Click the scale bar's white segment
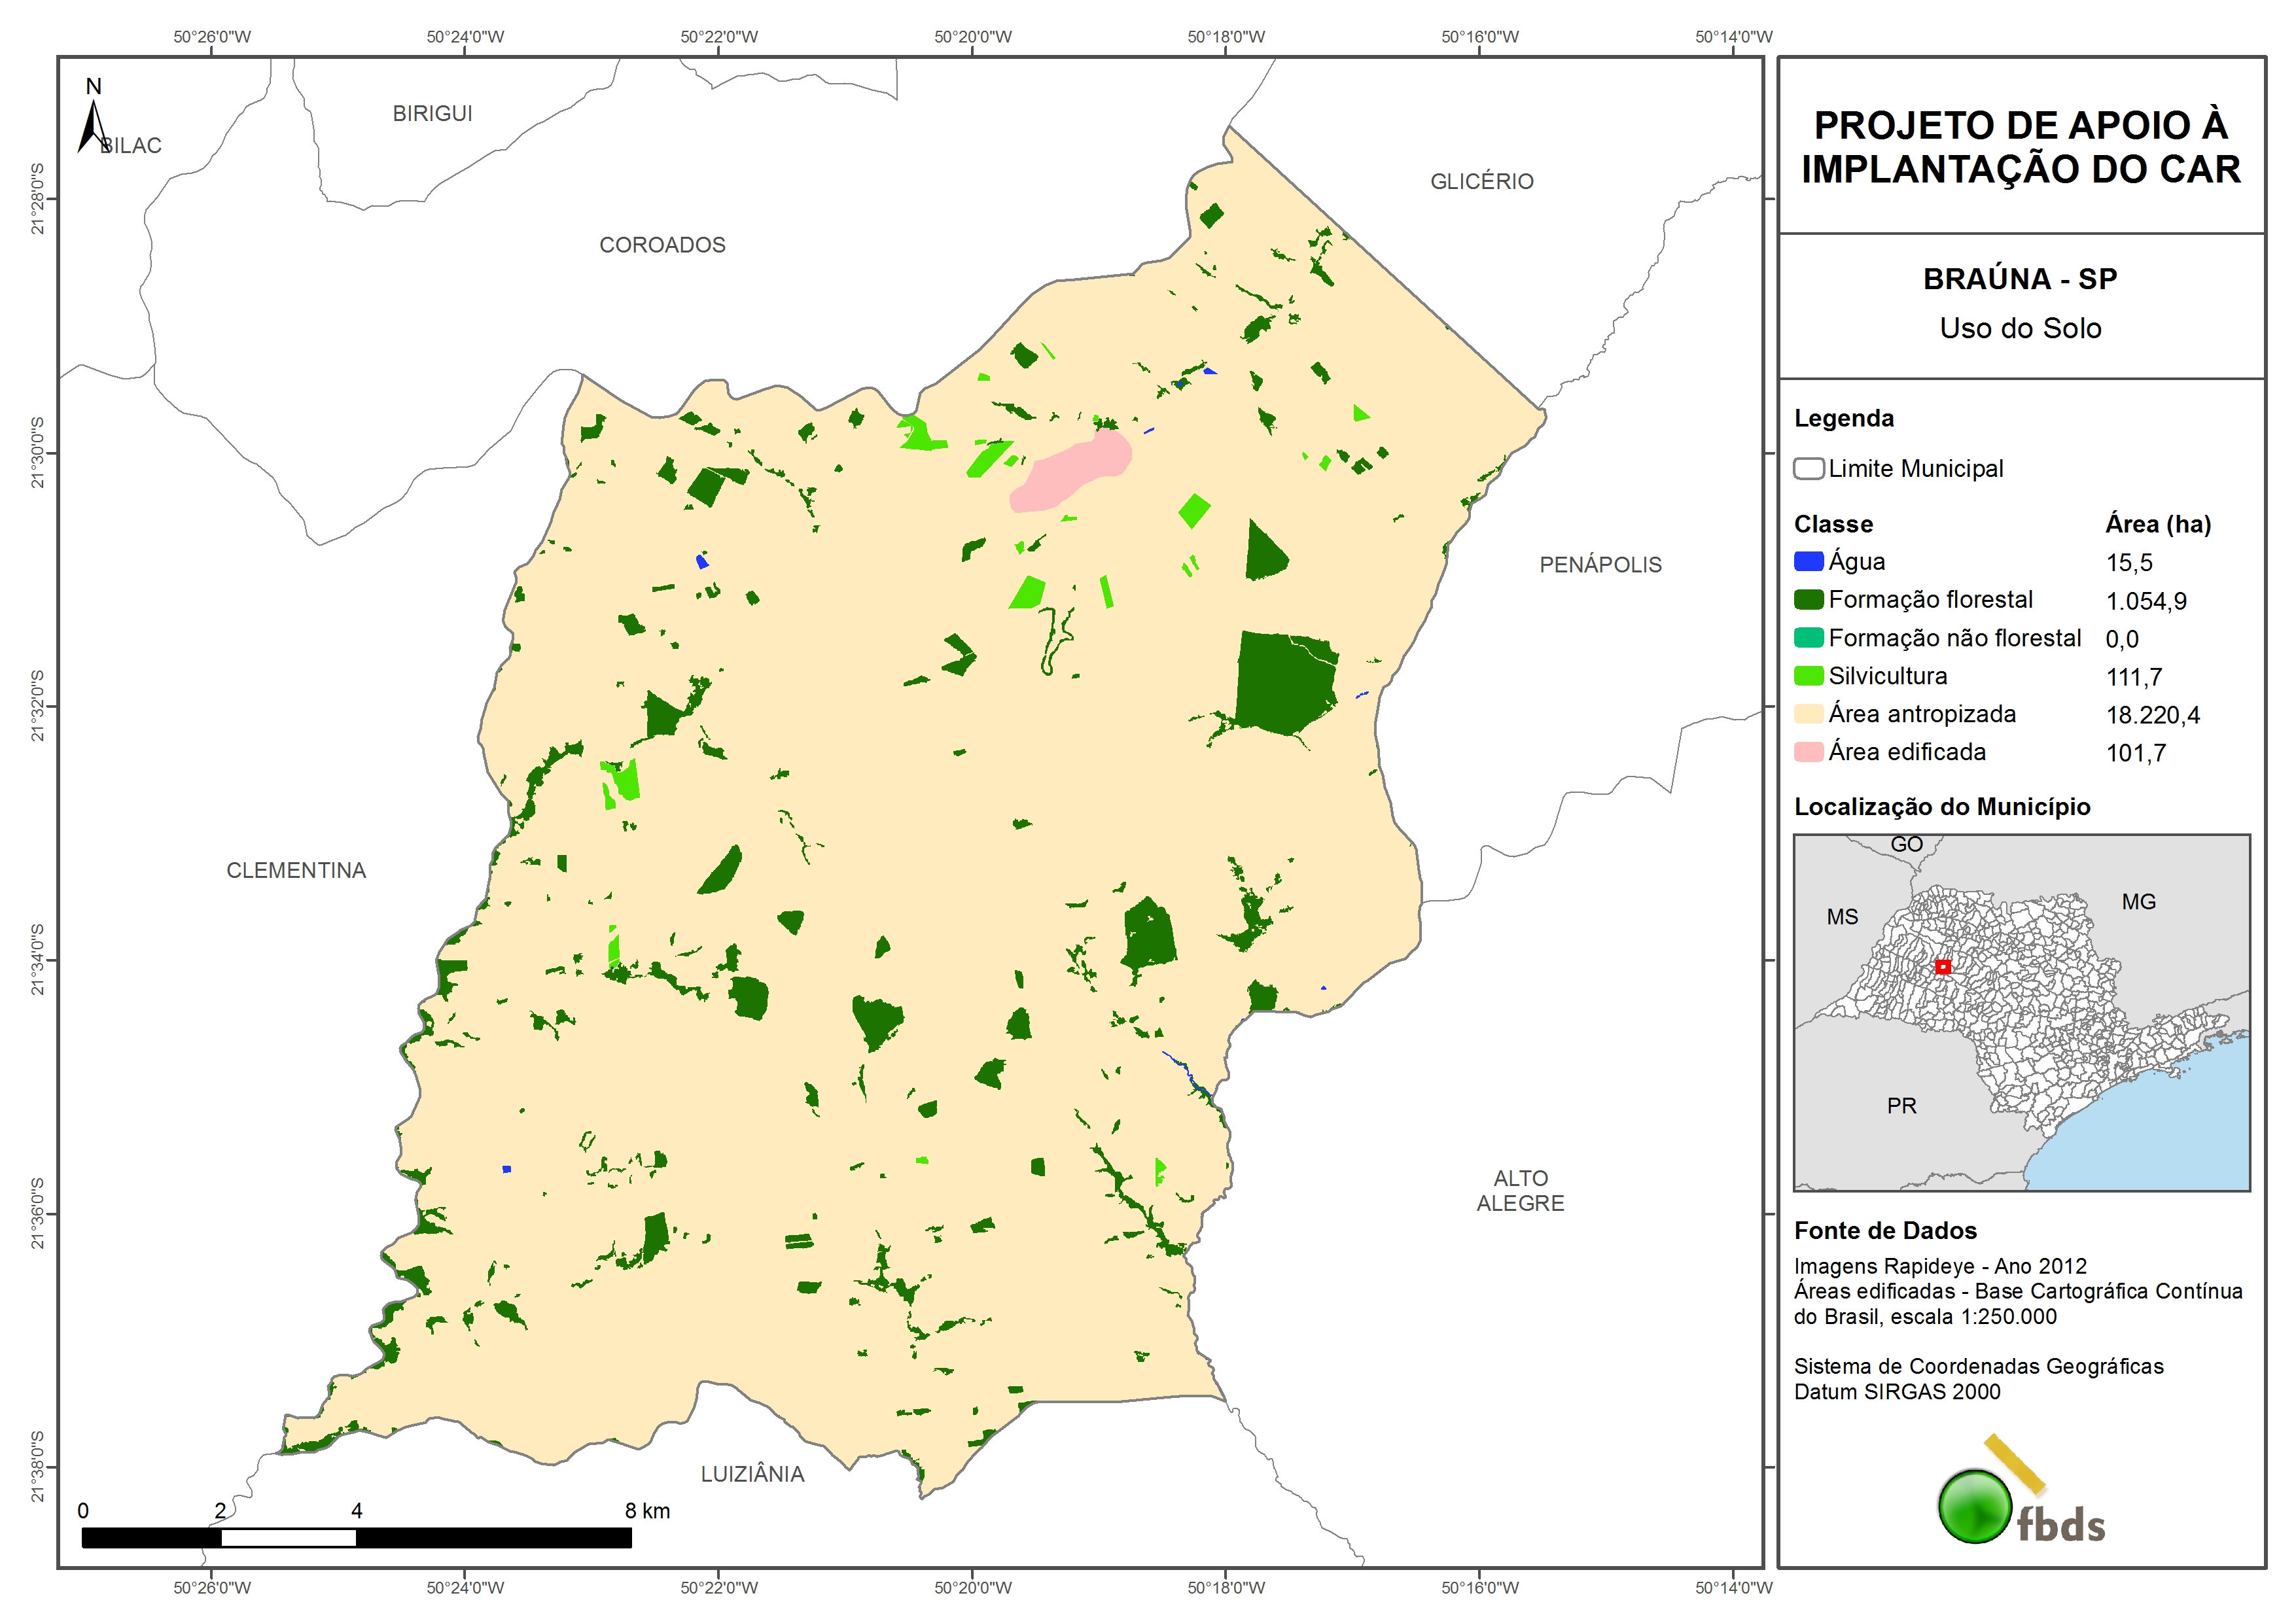The height and width of the screenshot is (1623, 2296). pyautogui.click(x=288, y=1538)
